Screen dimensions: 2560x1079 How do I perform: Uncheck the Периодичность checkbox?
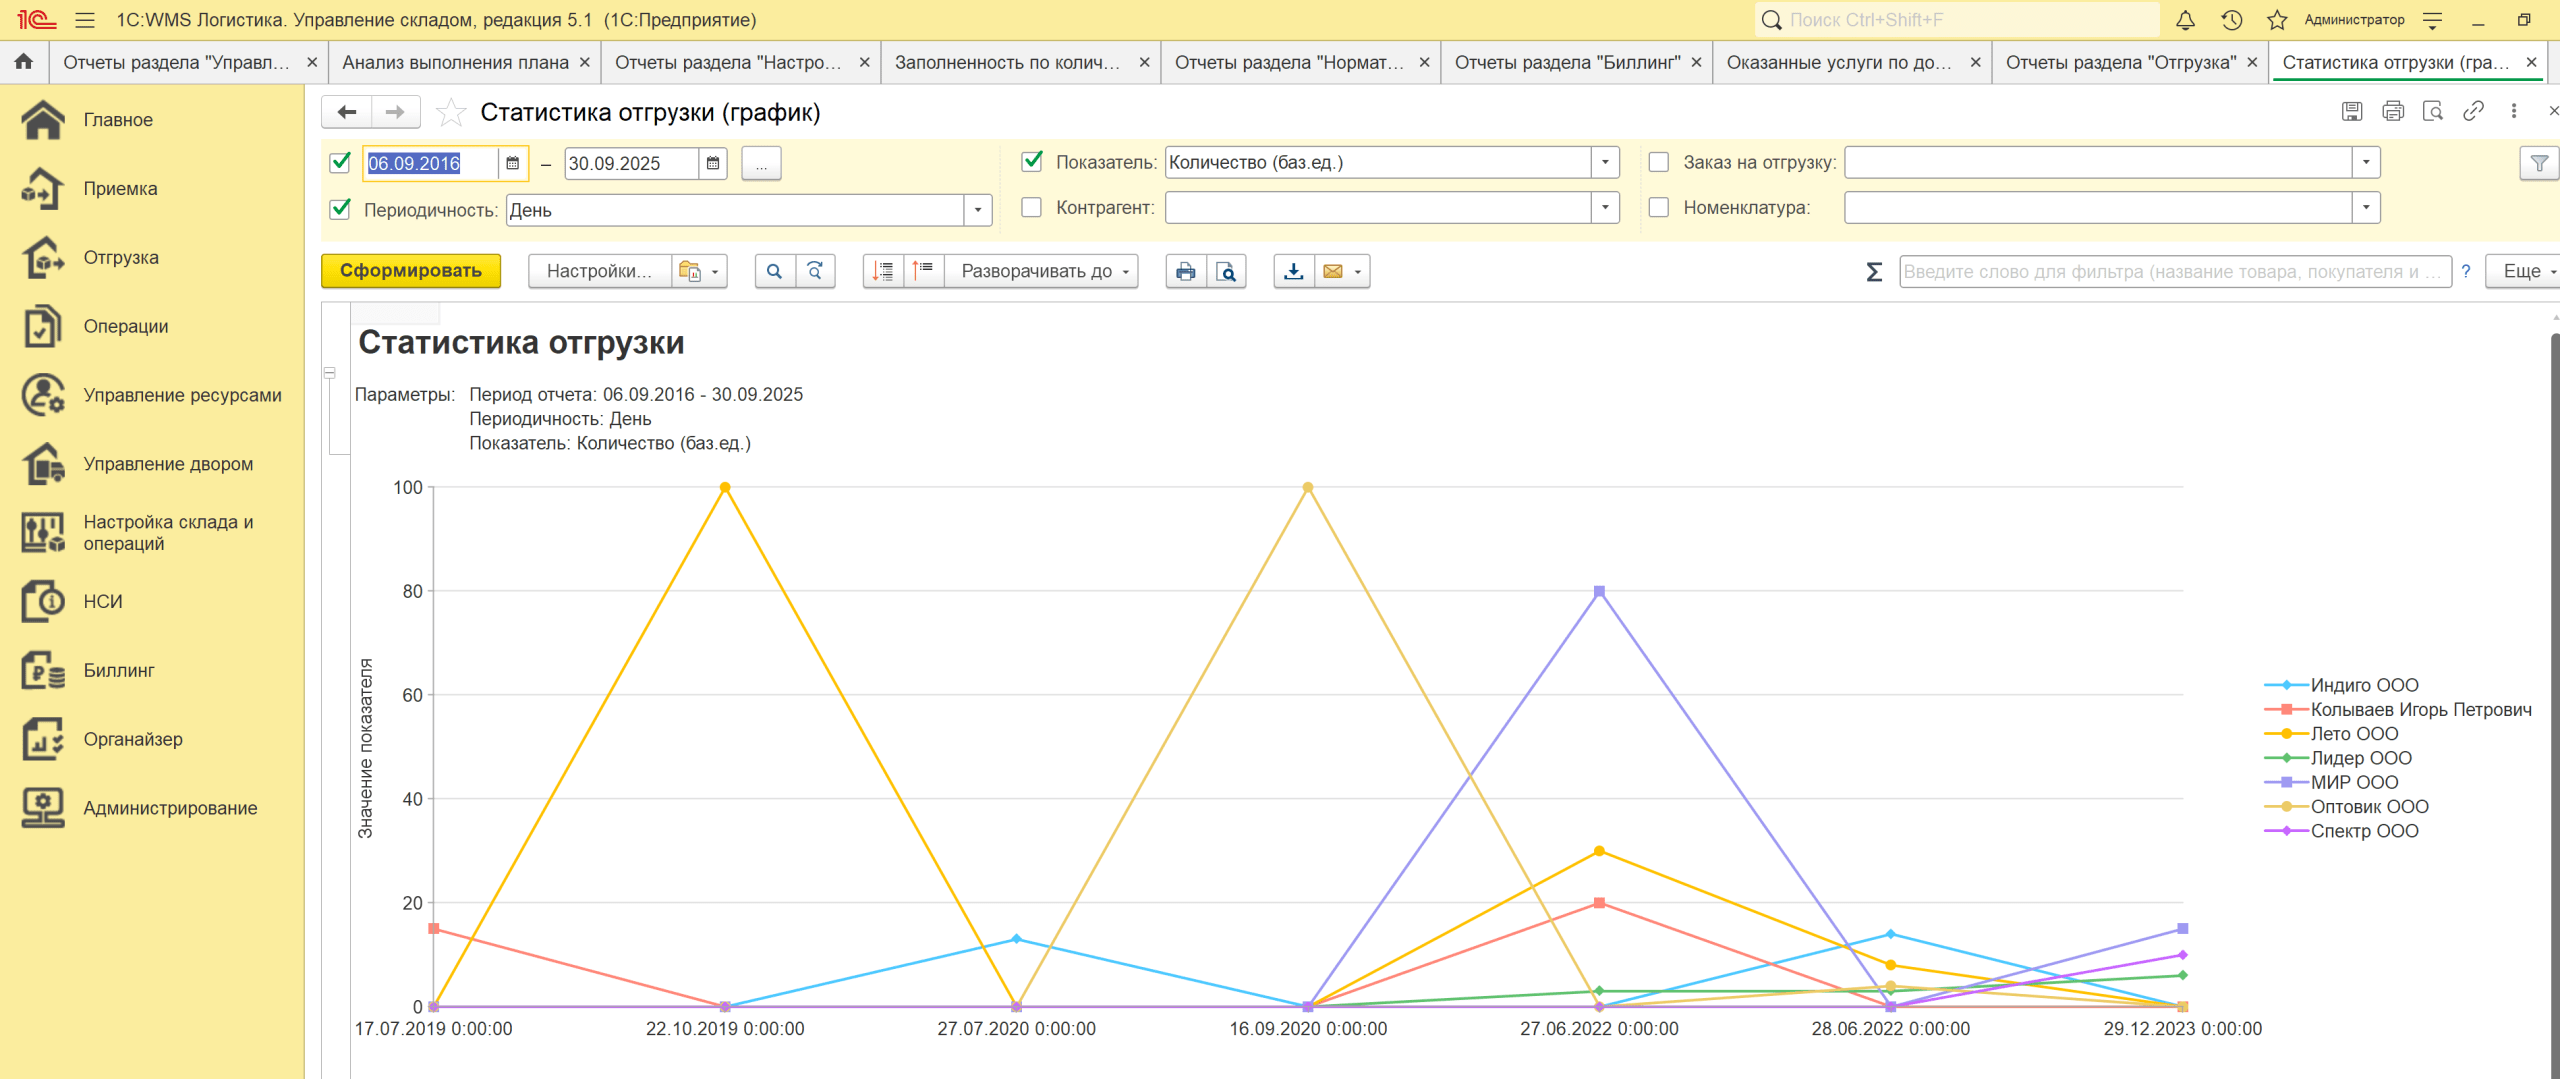(x=340, y=209)
